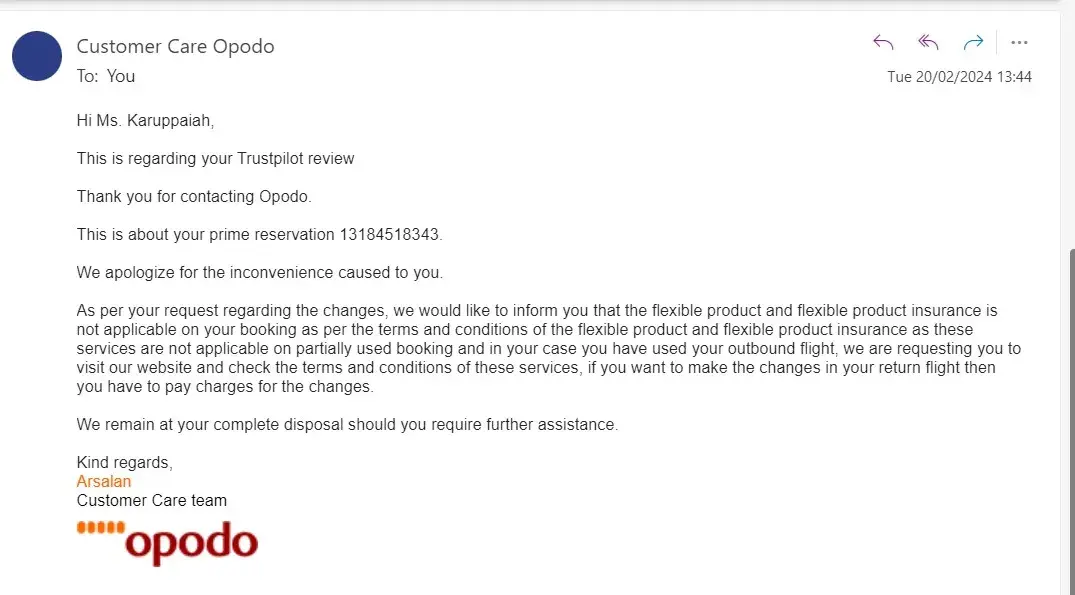
Task: Click the reservation number 13184518343
Action: pos(389,234)
